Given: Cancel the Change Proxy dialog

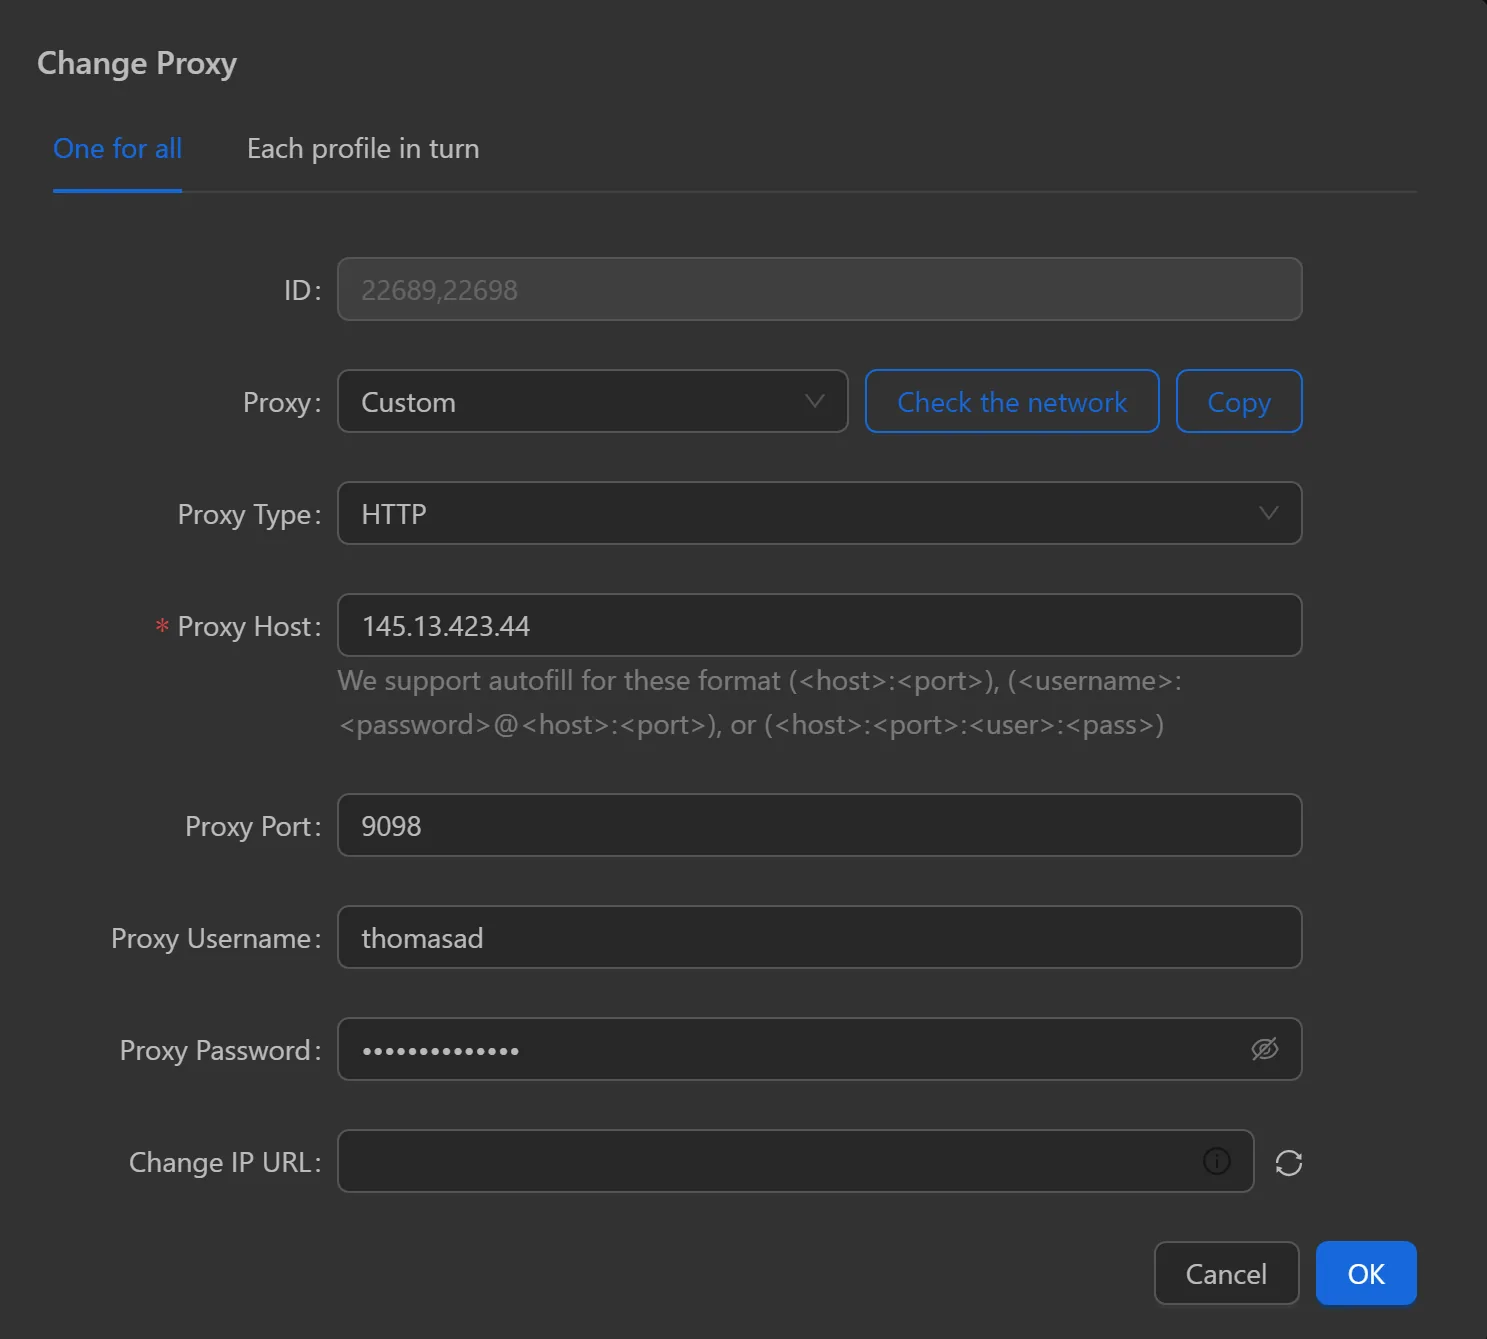Looking at the screenshot, I should point(1226,1273).
